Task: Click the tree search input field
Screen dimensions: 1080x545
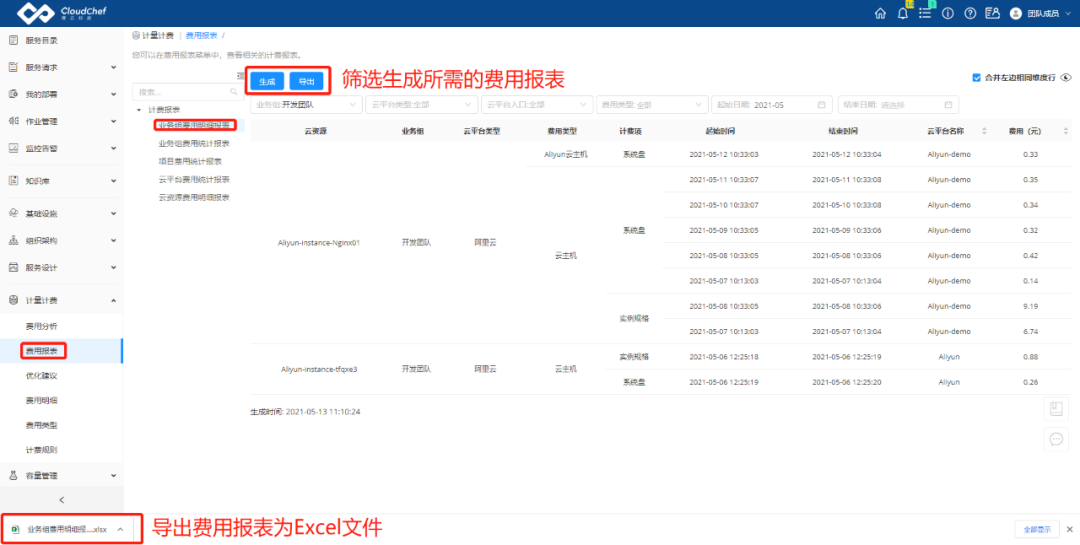Action: tap(187, 92)
